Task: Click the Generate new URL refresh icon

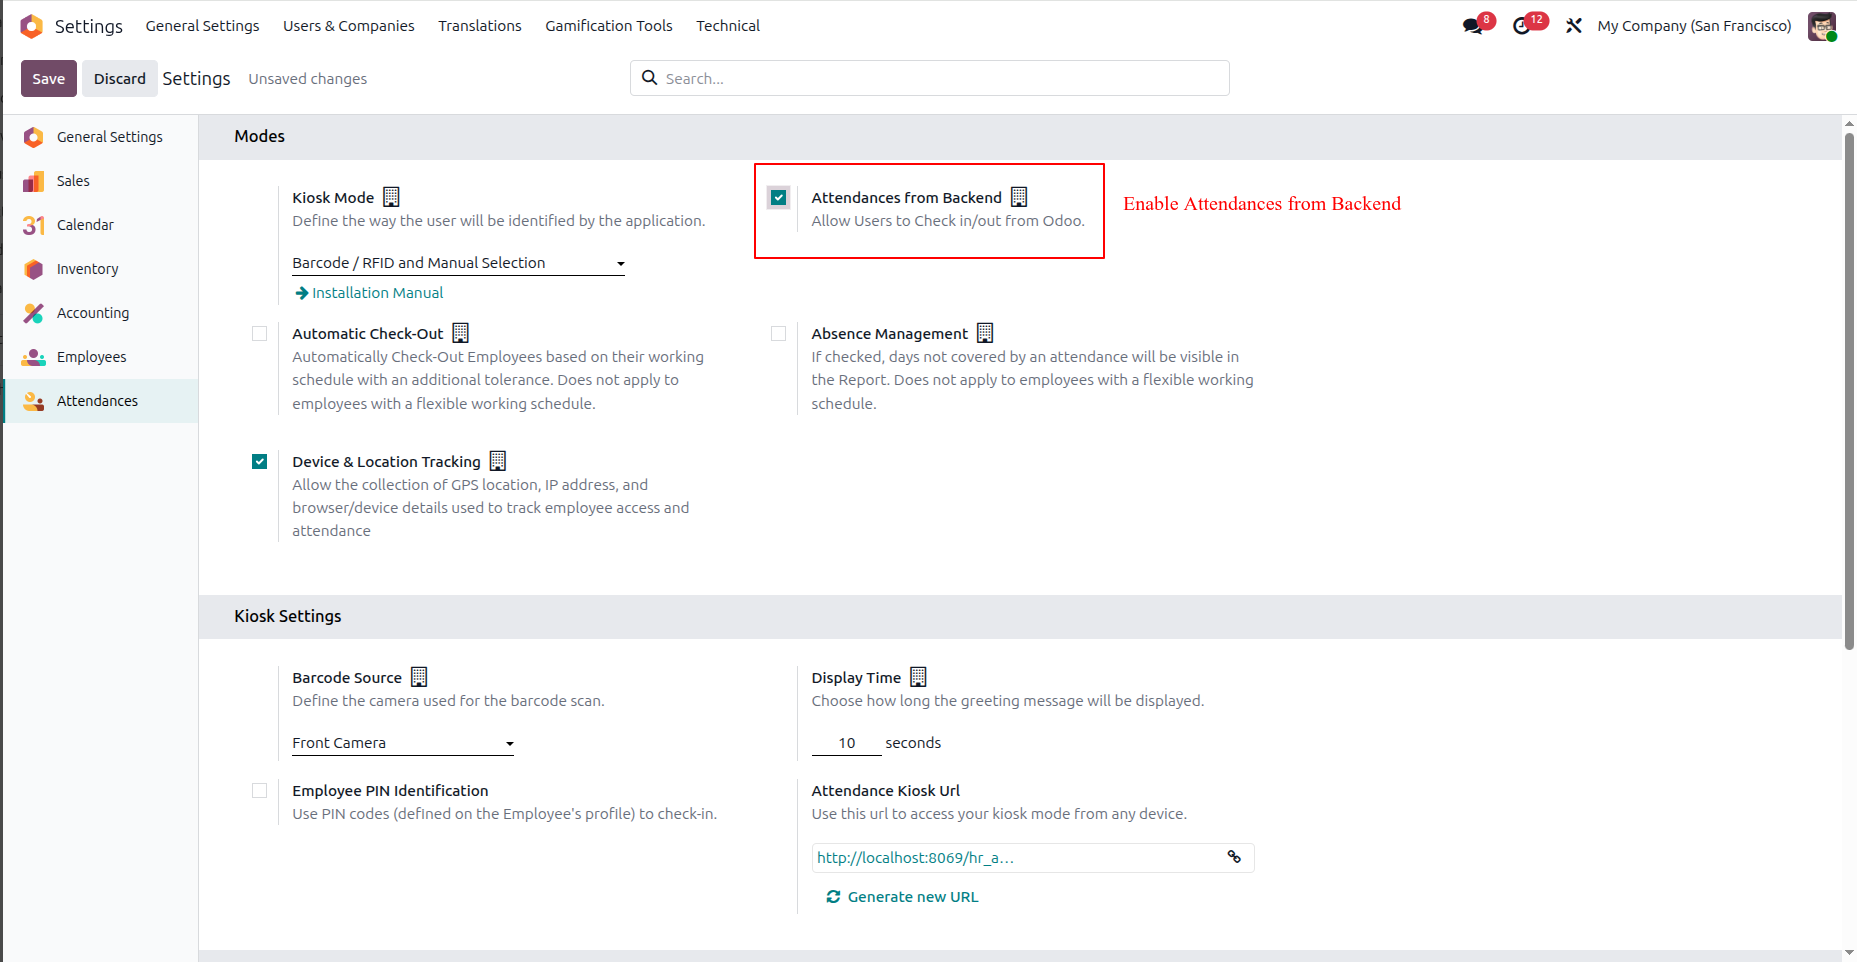Action: (x=833, y=897)
